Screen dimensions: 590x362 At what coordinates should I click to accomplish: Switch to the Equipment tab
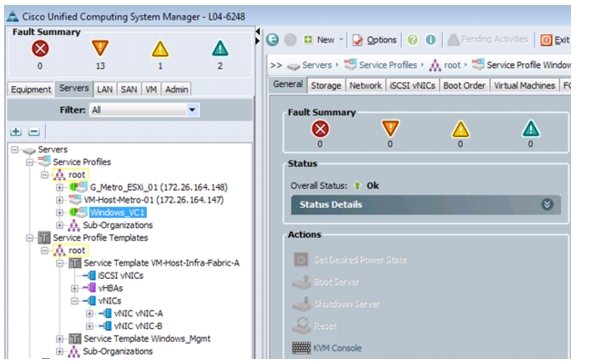pyautogui.click(x=31, y=89)
